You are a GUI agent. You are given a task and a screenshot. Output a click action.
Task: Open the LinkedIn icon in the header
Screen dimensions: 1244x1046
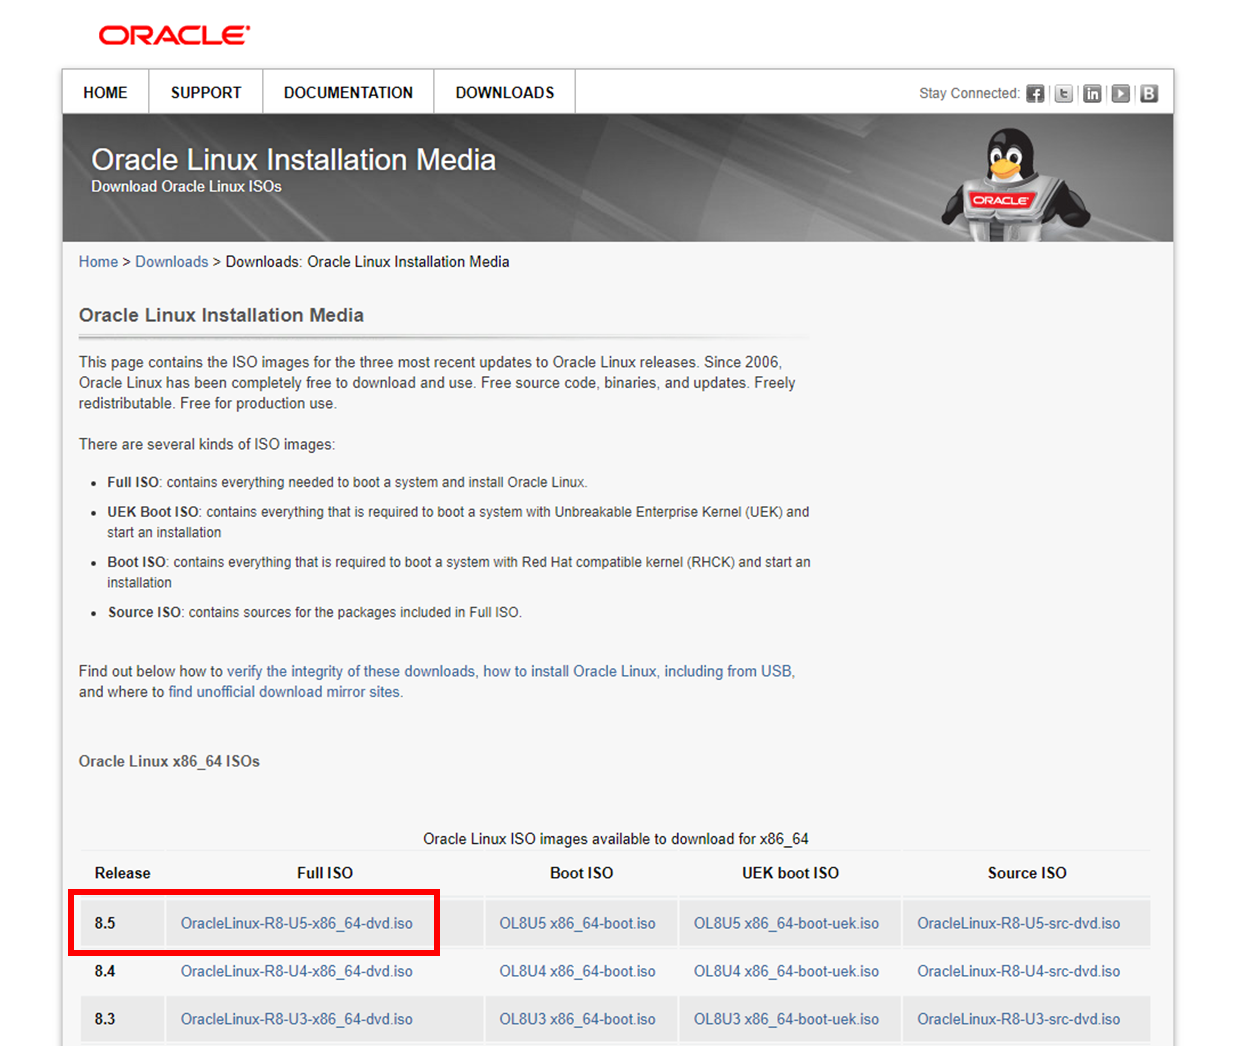point(1092,93)
